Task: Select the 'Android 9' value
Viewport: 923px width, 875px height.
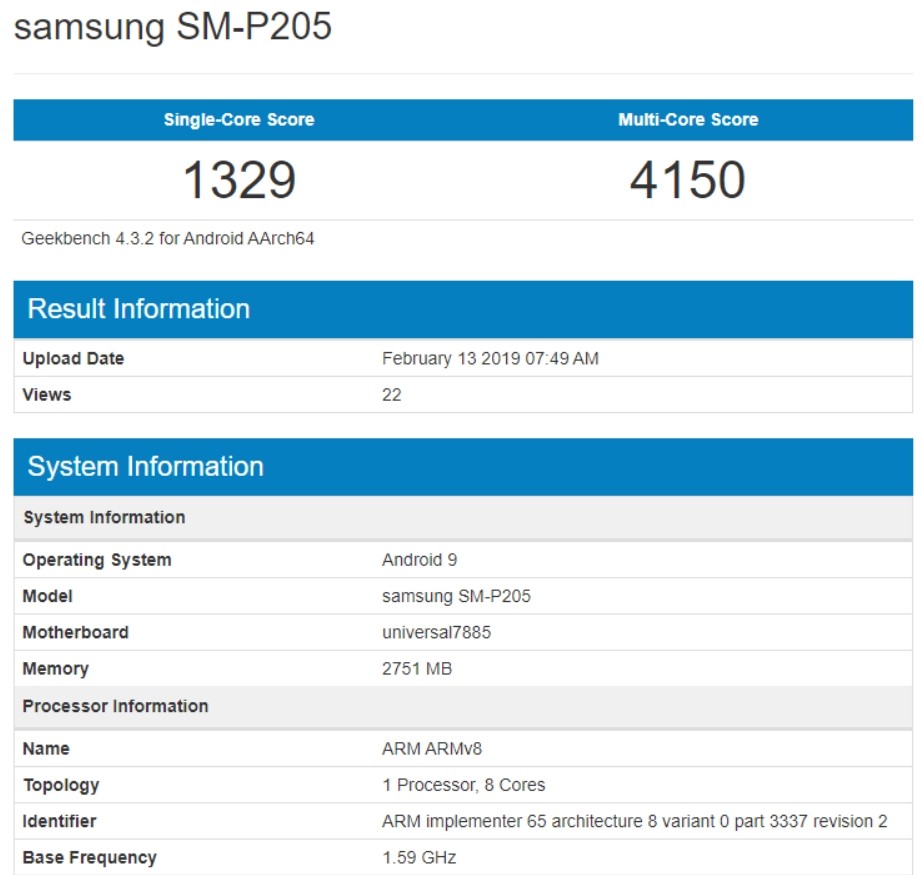Action: (420, 560)
